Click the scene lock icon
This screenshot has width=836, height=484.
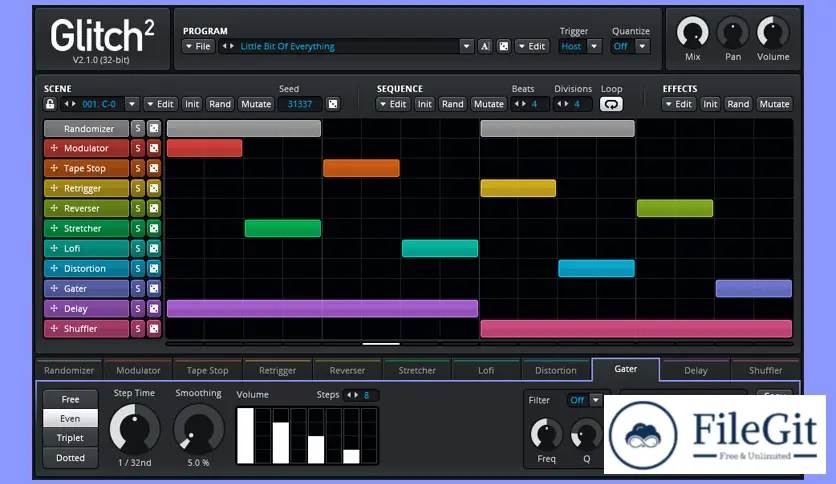point(50,104)
